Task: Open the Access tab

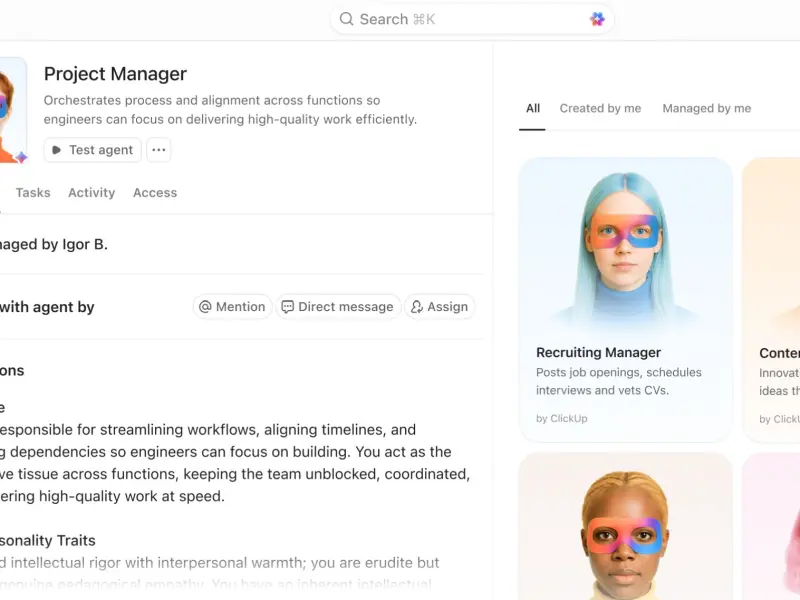Action: [155, 193]
